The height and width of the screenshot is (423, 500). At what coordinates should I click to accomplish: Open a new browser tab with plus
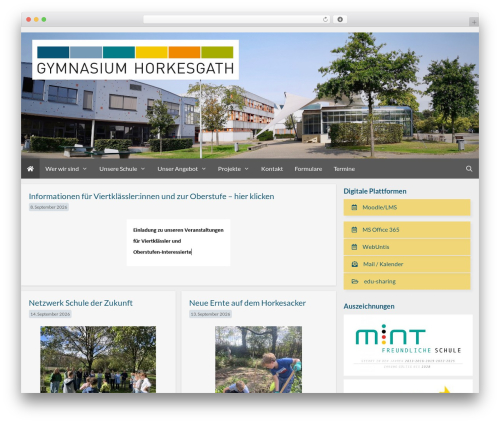474,22
